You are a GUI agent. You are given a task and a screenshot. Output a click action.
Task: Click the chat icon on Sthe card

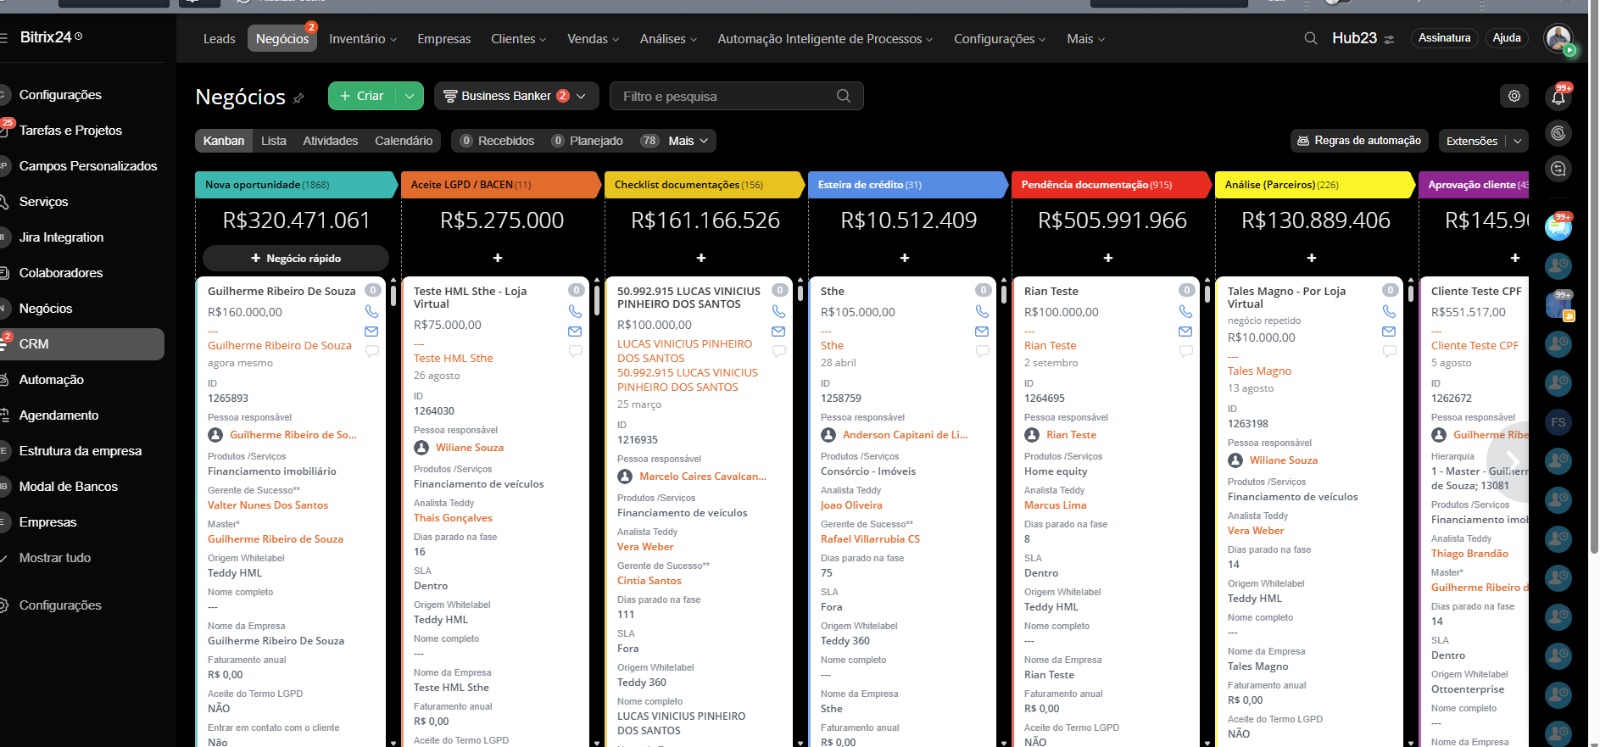[982, 351]
